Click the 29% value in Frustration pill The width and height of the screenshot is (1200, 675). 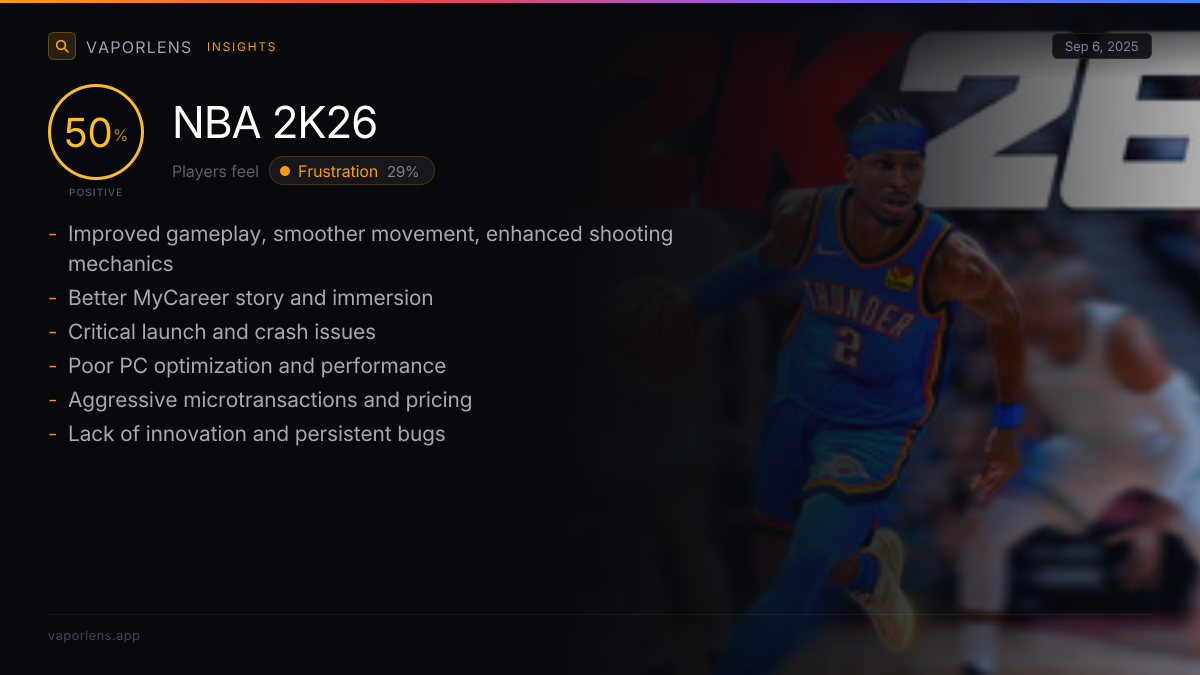click(403, 171)
